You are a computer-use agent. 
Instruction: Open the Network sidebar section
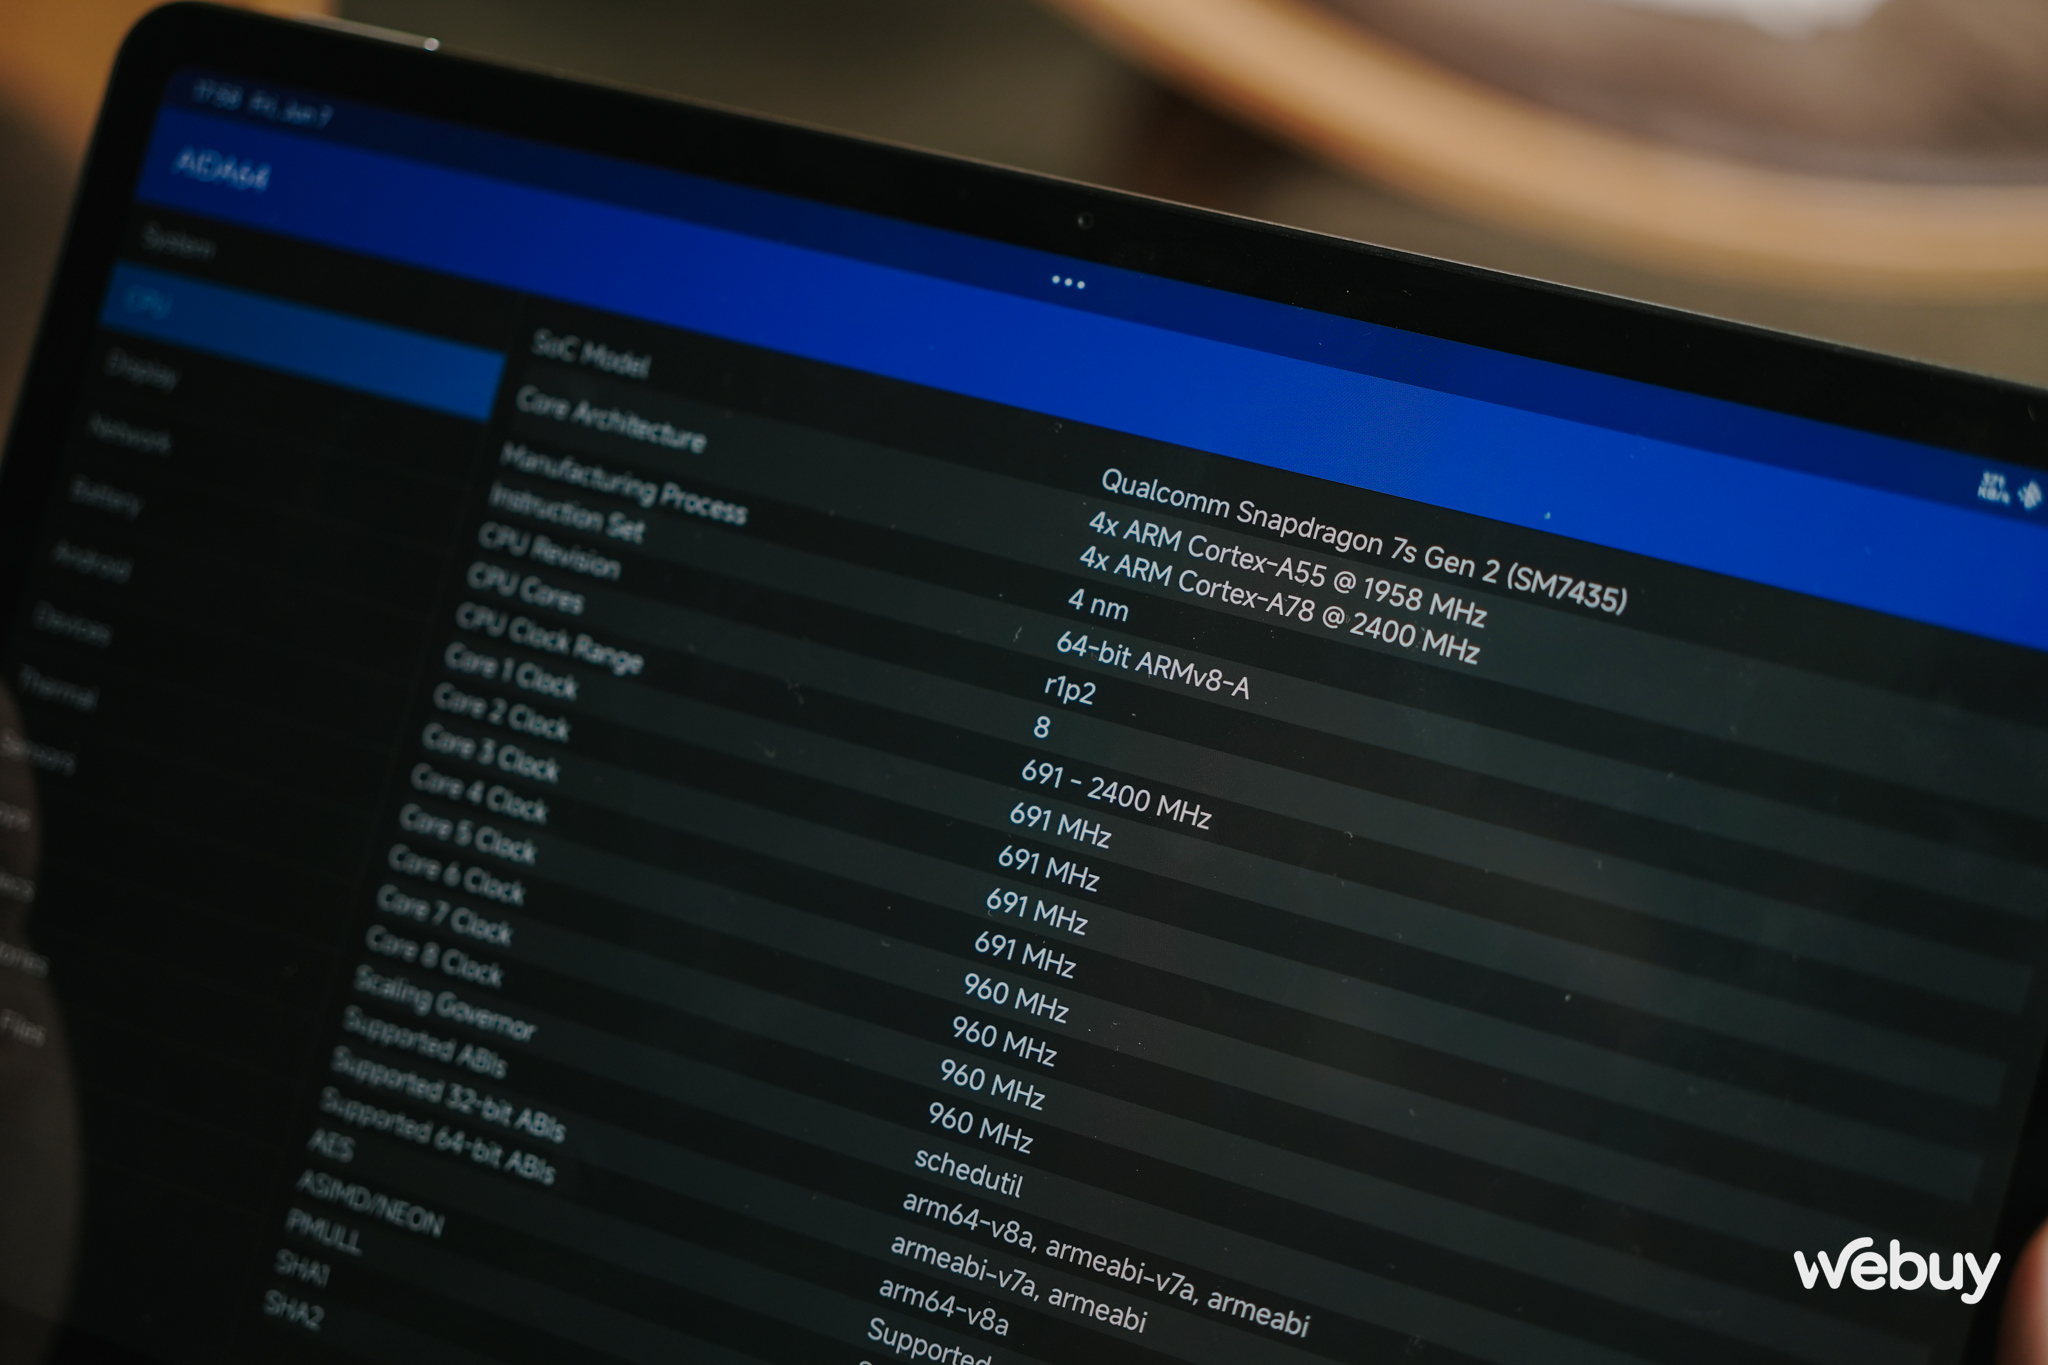(129, 434)
